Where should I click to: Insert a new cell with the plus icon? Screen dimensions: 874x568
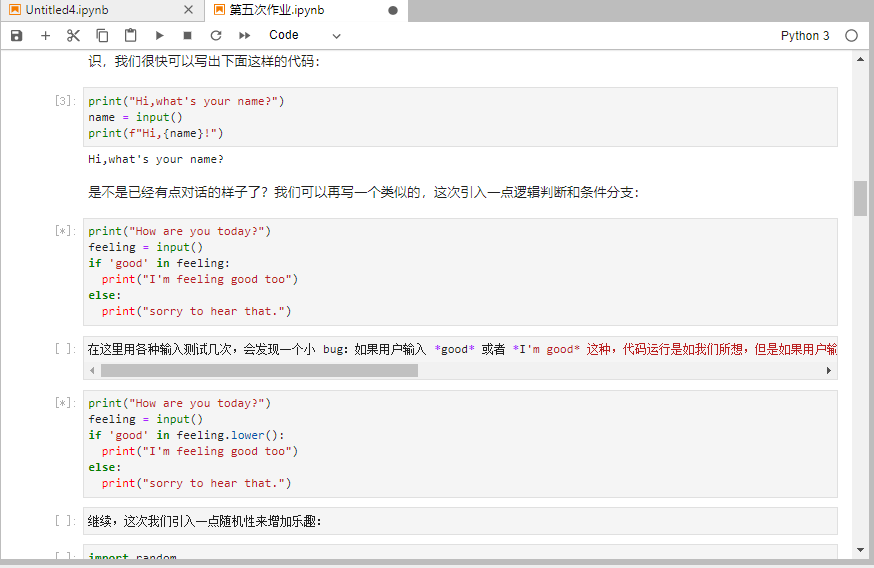tap(46, 36)
